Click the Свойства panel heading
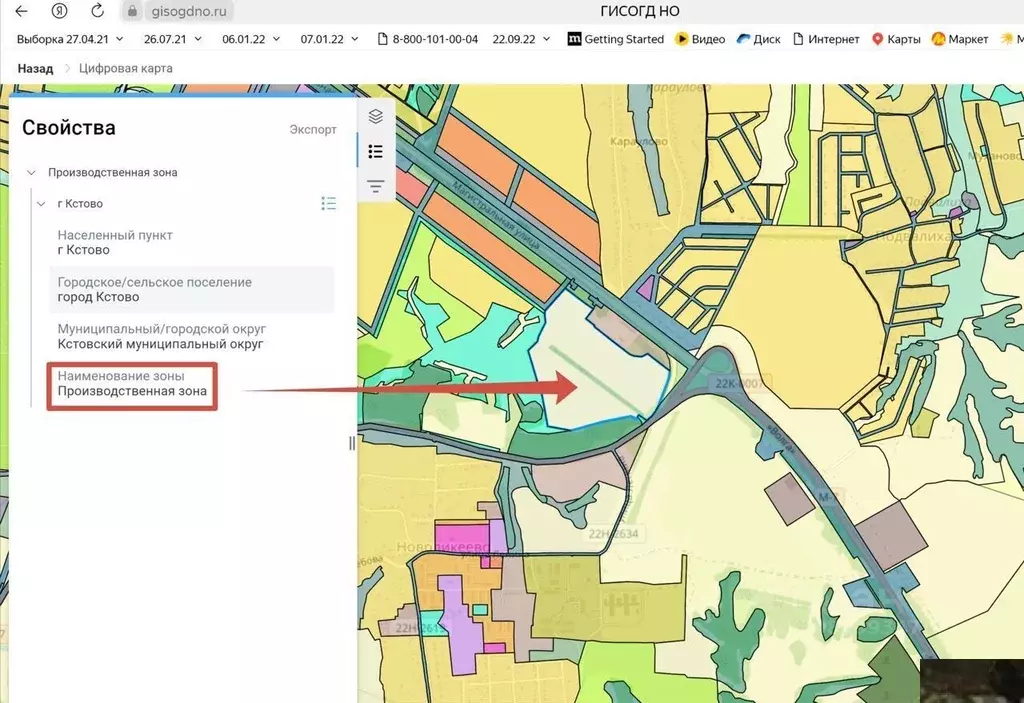1024x703 pixels. click(69, 127)
